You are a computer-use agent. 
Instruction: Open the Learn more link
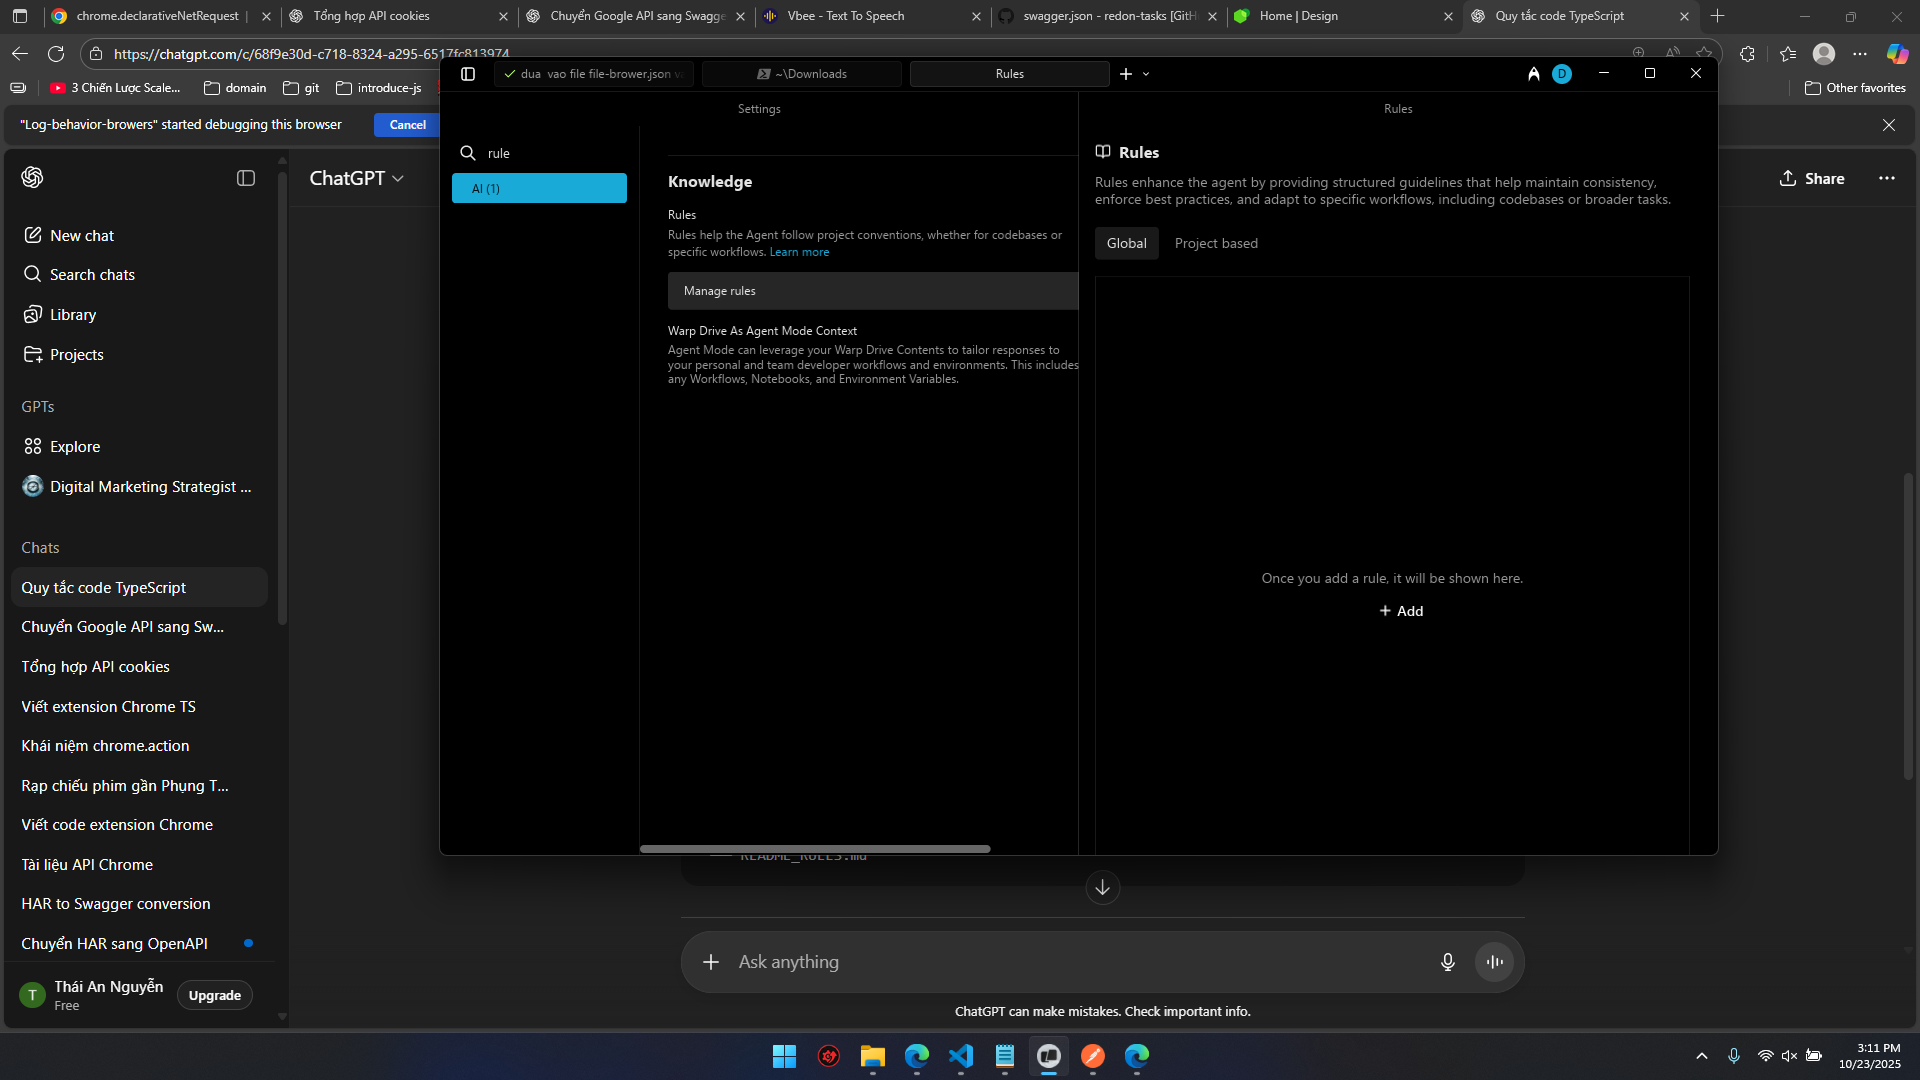799,252
